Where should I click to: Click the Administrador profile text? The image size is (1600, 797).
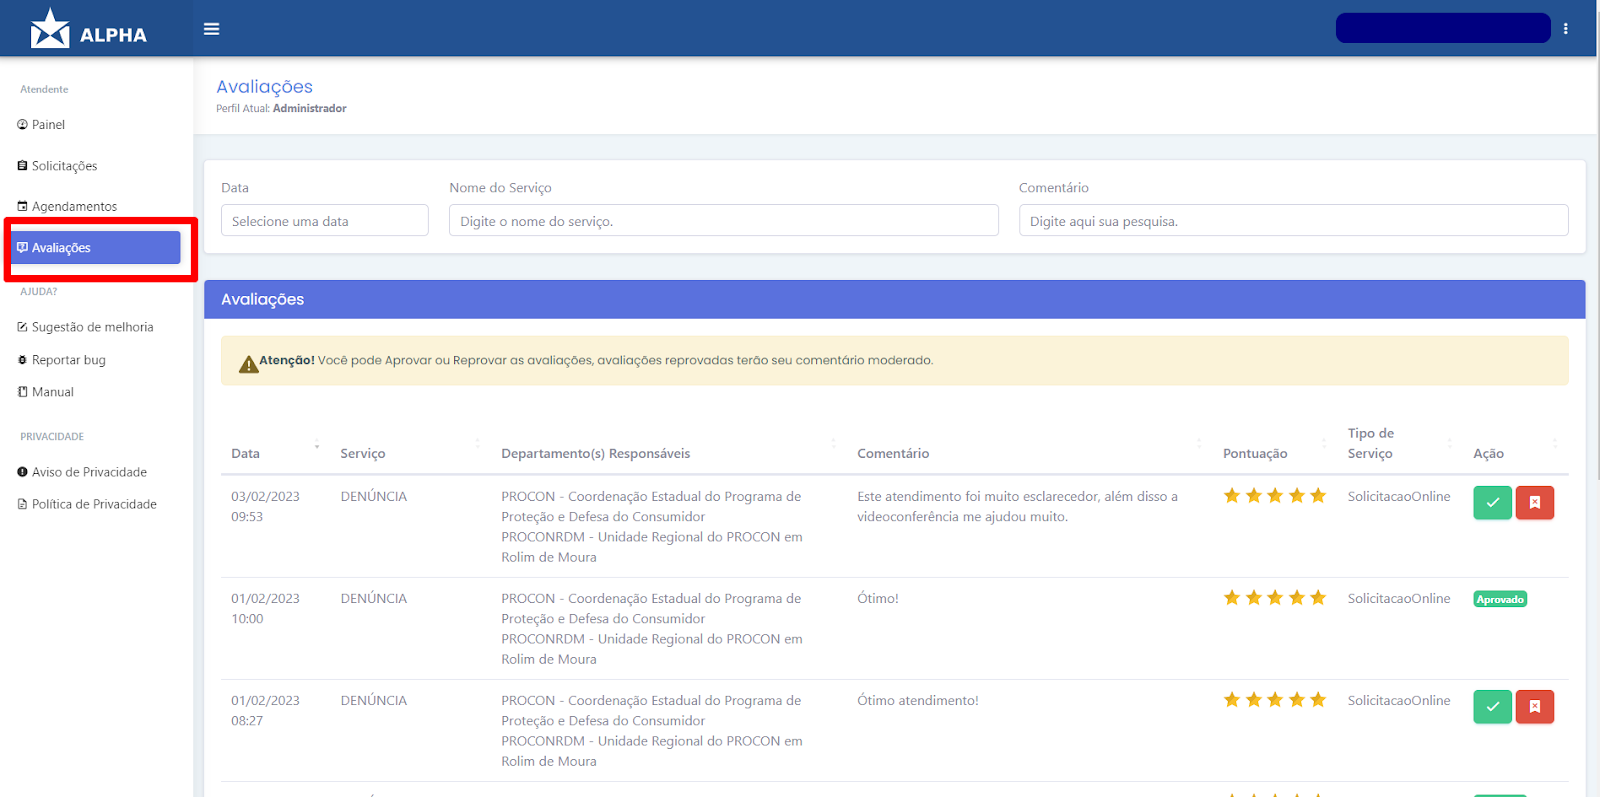point(309,108)
